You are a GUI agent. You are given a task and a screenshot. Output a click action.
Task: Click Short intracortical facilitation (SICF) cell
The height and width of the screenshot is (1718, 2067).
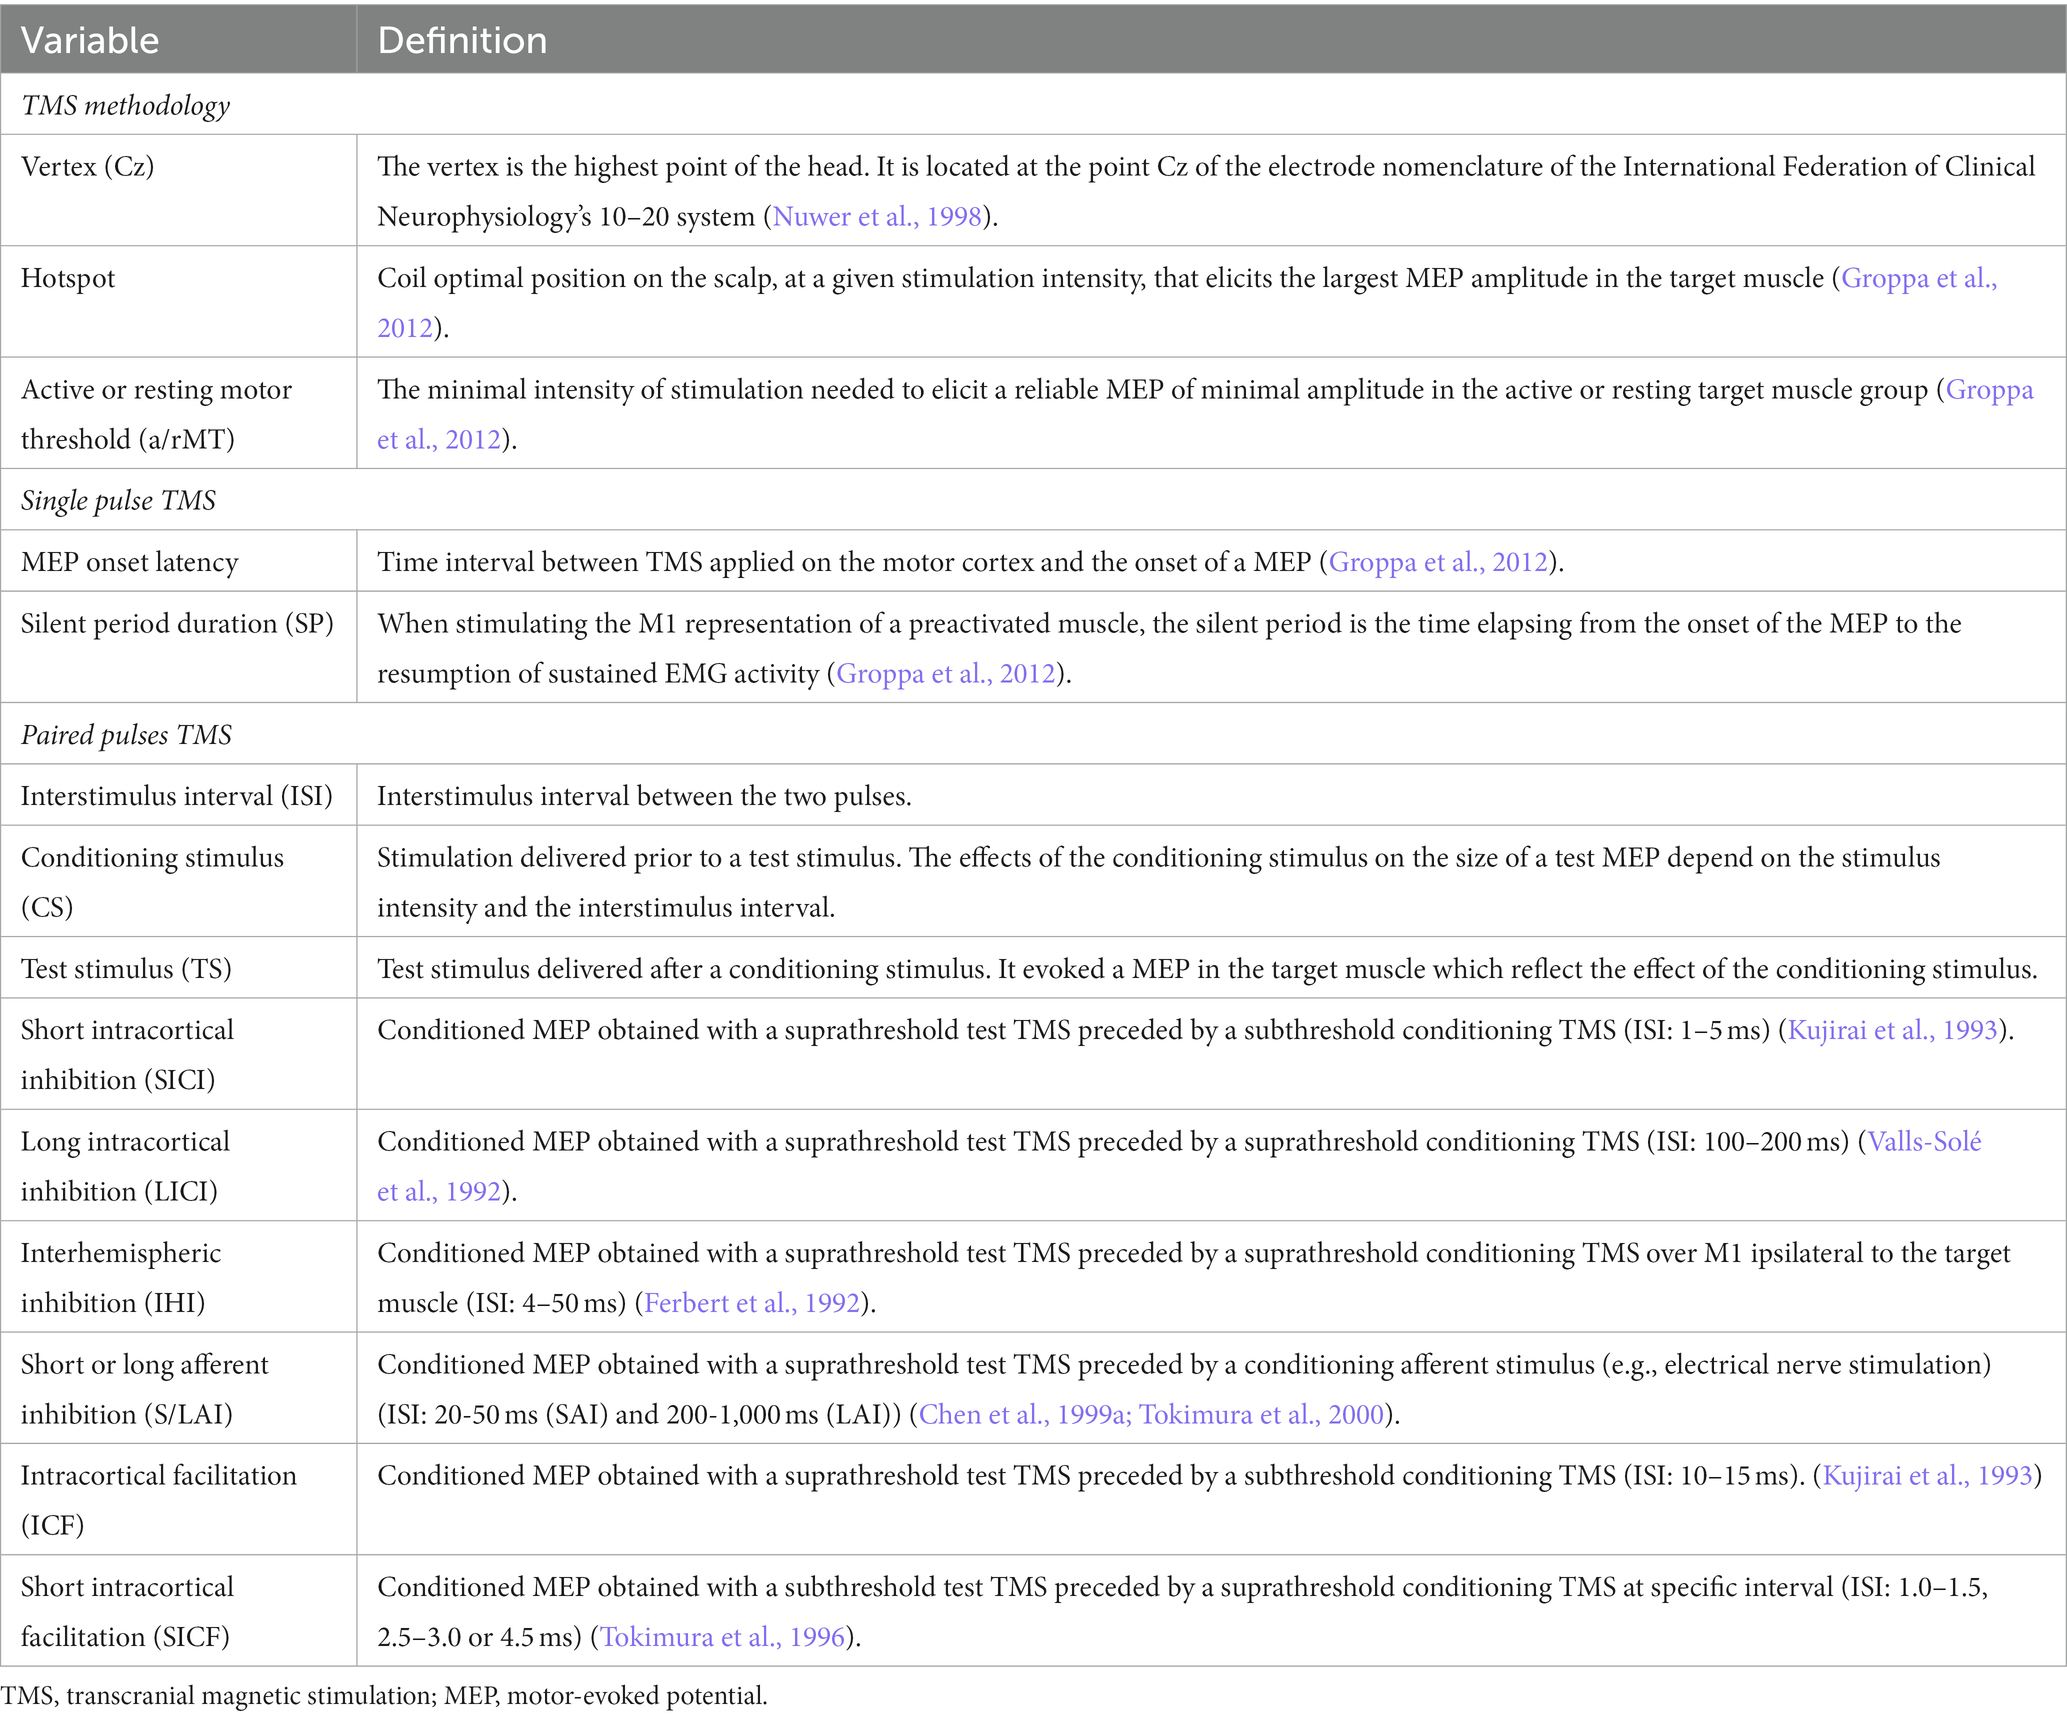(179, 1611)
